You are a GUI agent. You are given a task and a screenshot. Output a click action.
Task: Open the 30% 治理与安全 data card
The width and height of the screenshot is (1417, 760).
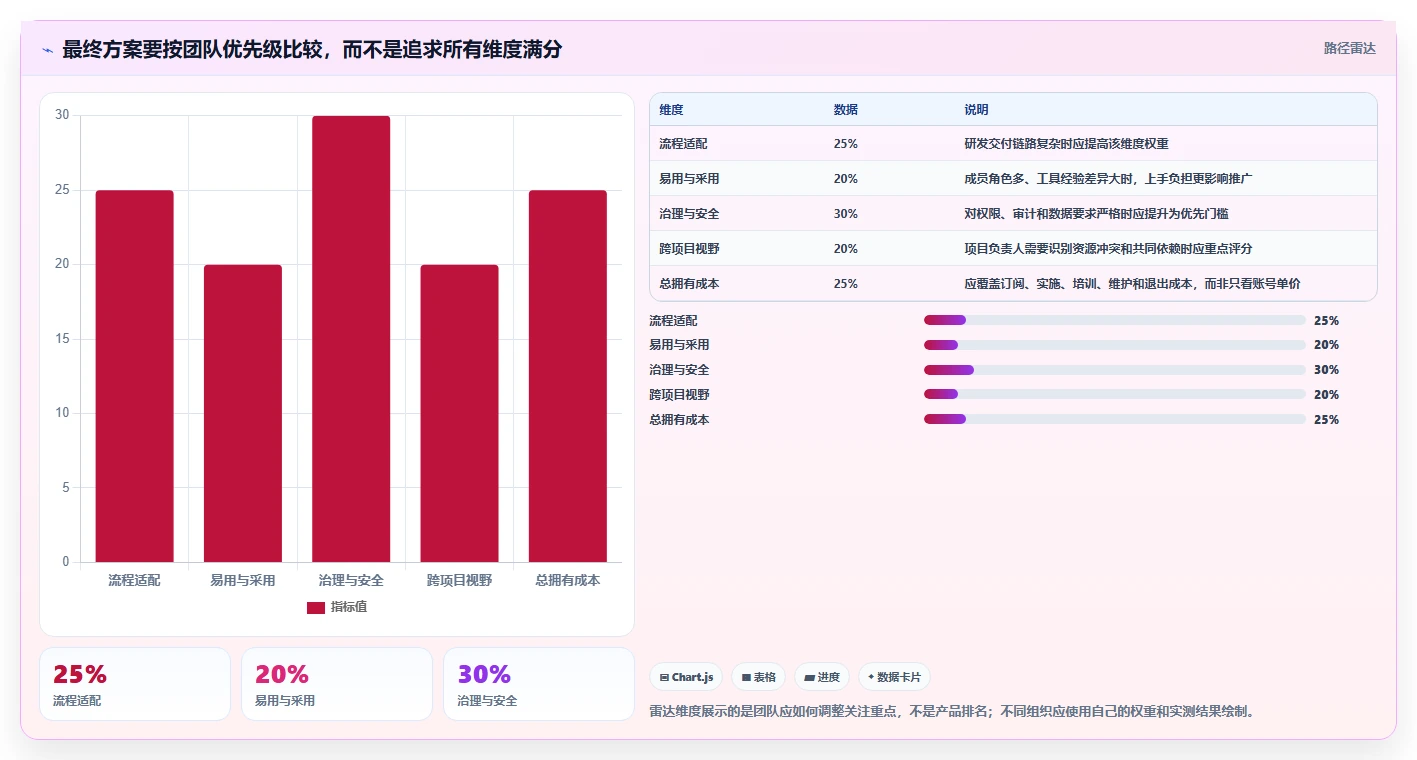539,684
